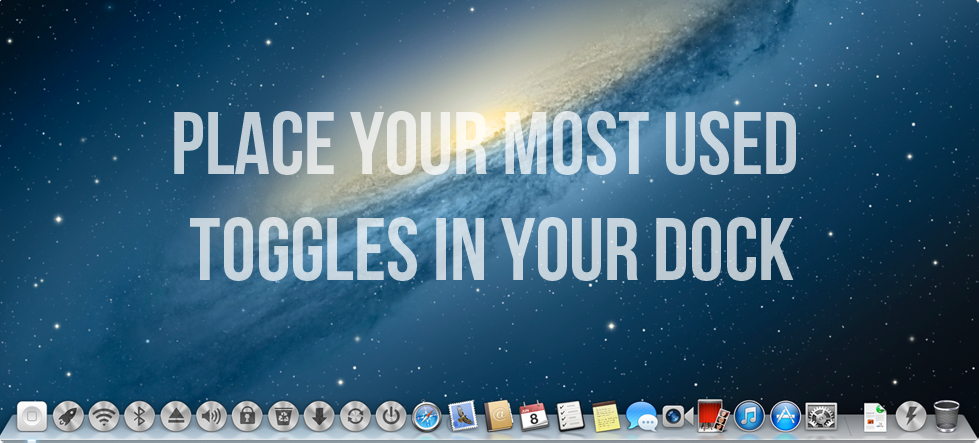This screenshot has width=979, height=443.
Task: Open the yellow Notes icon
Action: (x=606, y=416)
